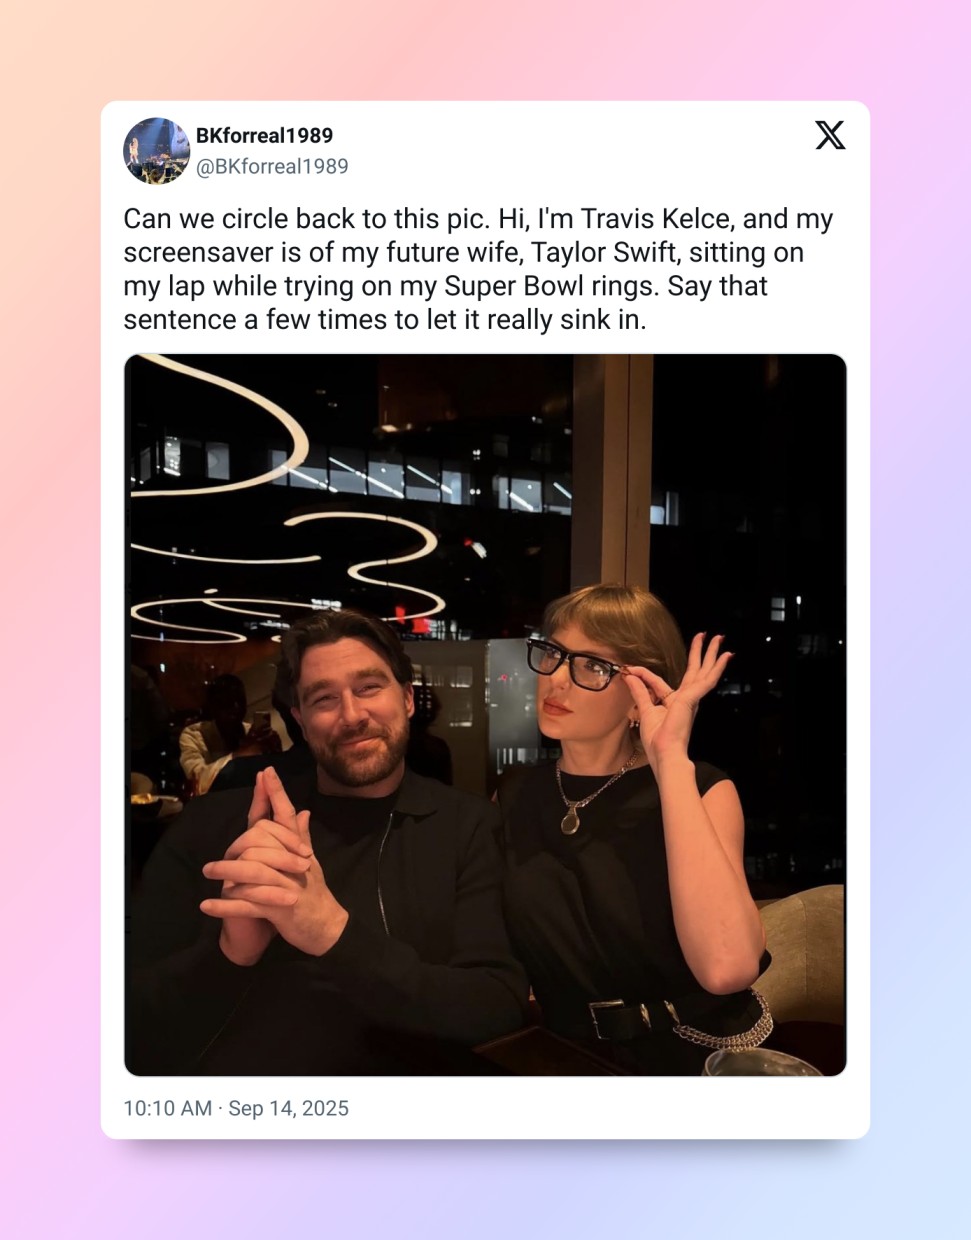The width and height of the screenshot is (971, 1240).
Task: Click the drinking glass in photo corner
Action: click(x=760, y=1063)
